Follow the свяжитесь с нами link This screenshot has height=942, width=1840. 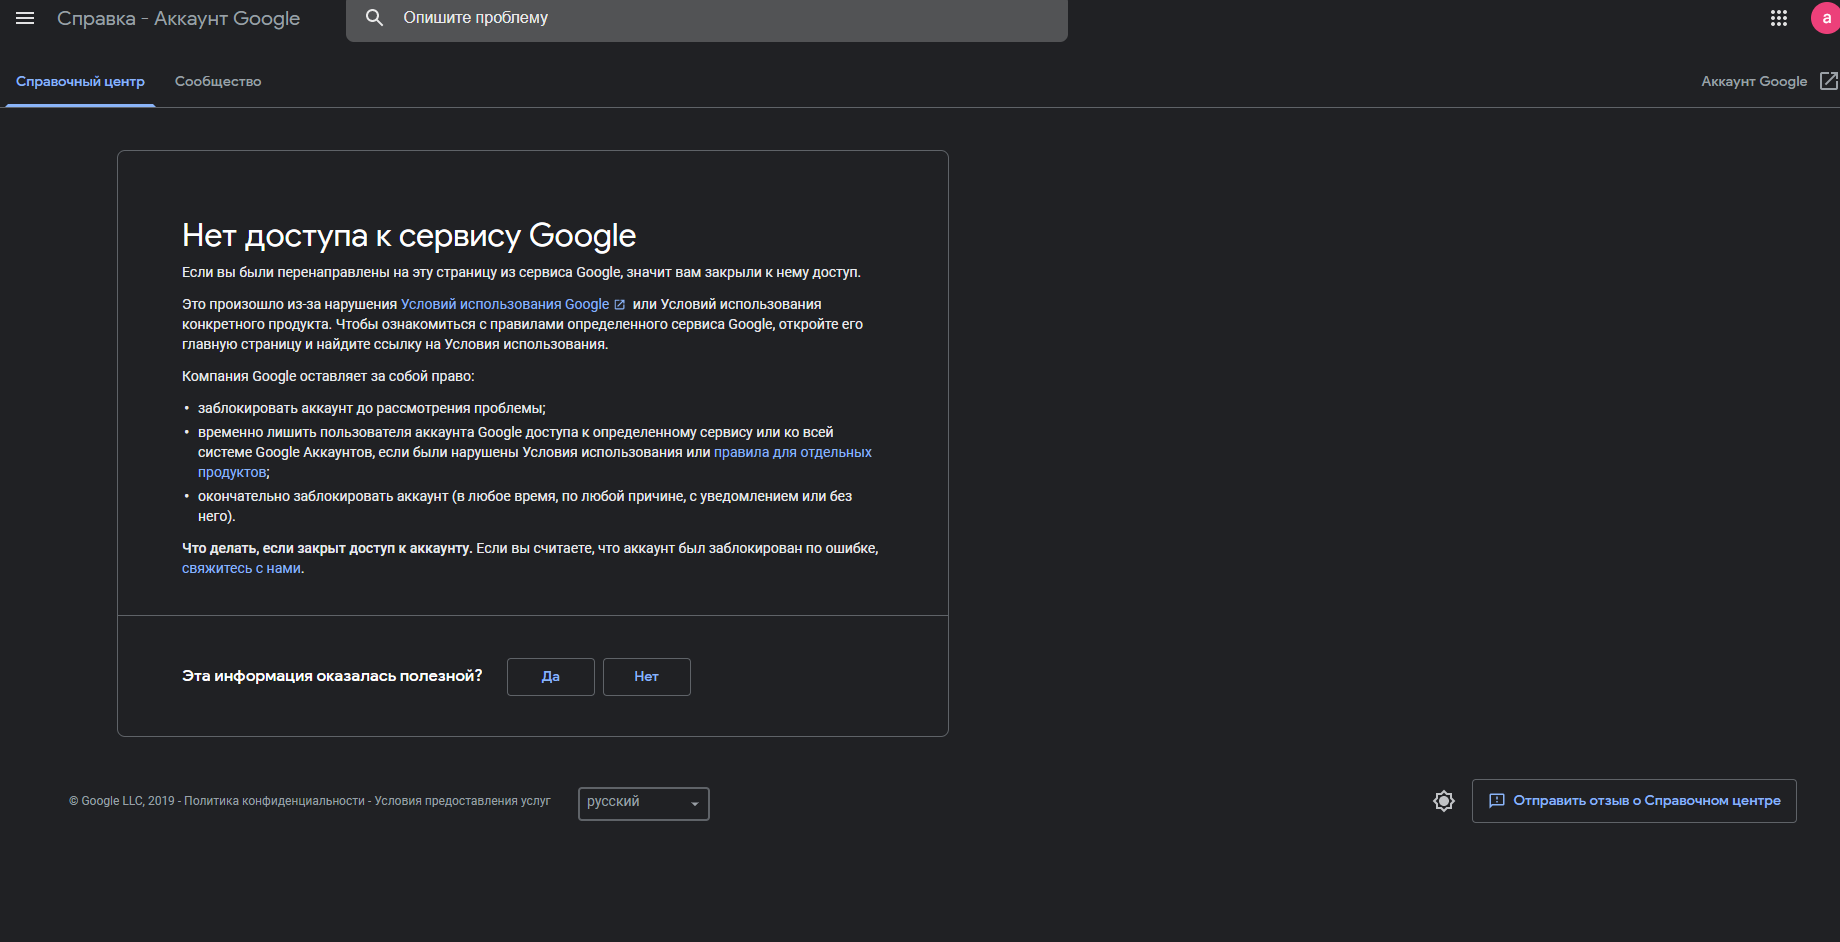[x=241, y=568]
